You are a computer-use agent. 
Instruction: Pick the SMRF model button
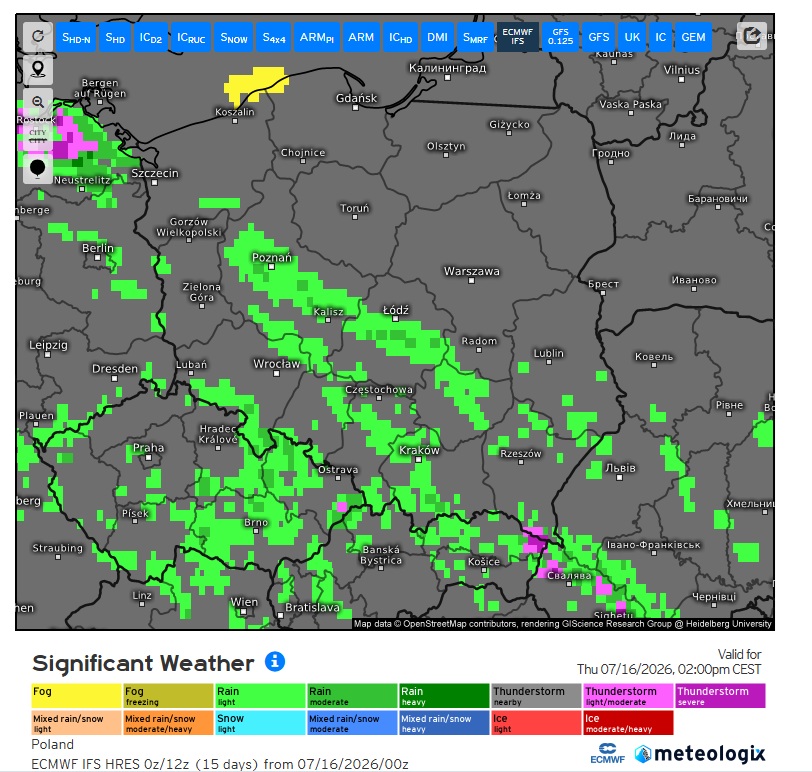click(475, 37)
